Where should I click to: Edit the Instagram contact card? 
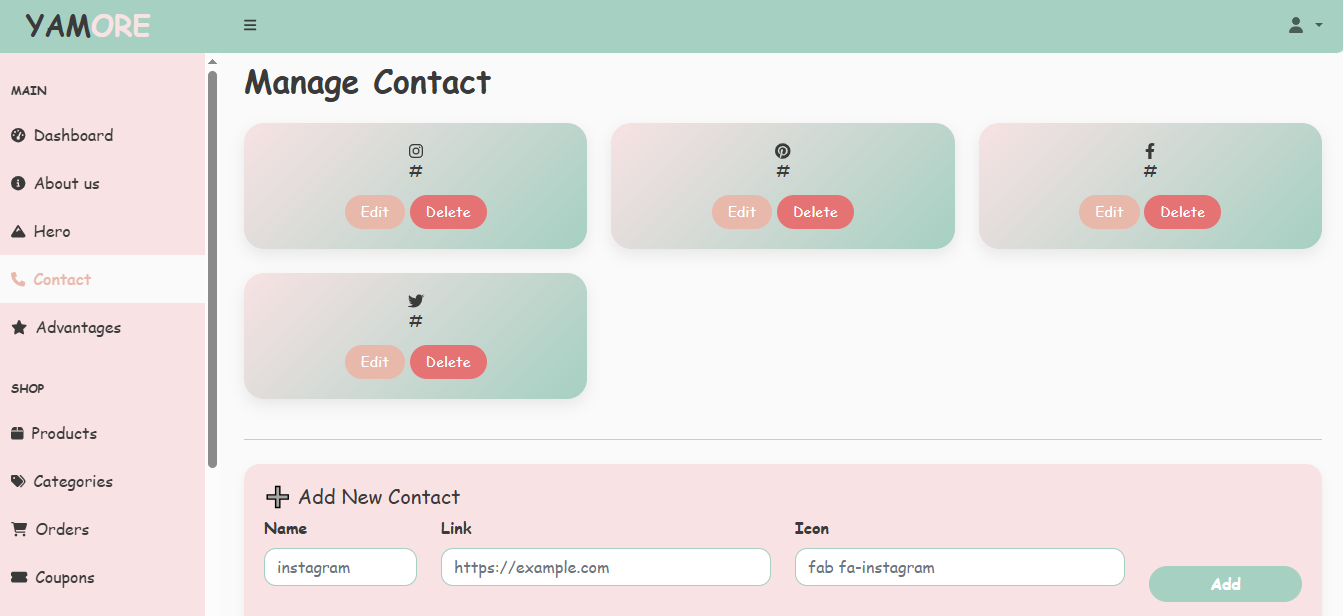(x=375, y=212)
